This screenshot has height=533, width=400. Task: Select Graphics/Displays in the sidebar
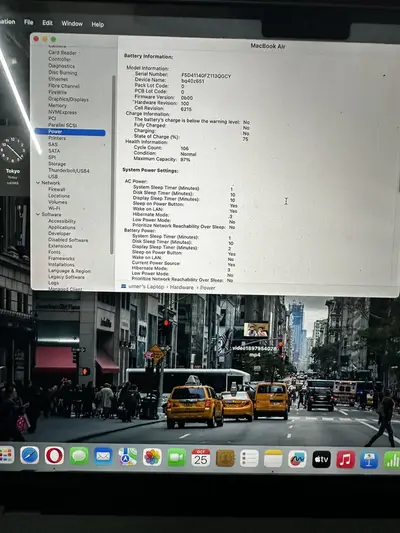coord(68,99)
